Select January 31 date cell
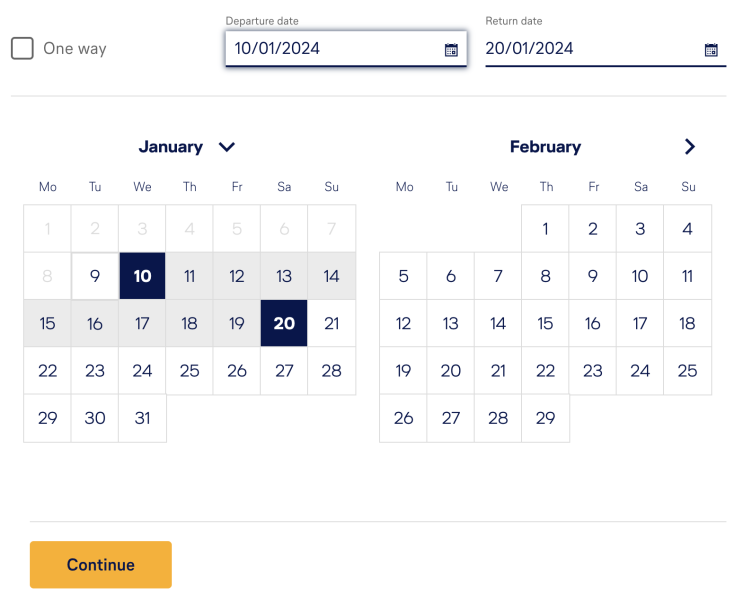This screenshot has height=596, width=743. click(142, 418)
